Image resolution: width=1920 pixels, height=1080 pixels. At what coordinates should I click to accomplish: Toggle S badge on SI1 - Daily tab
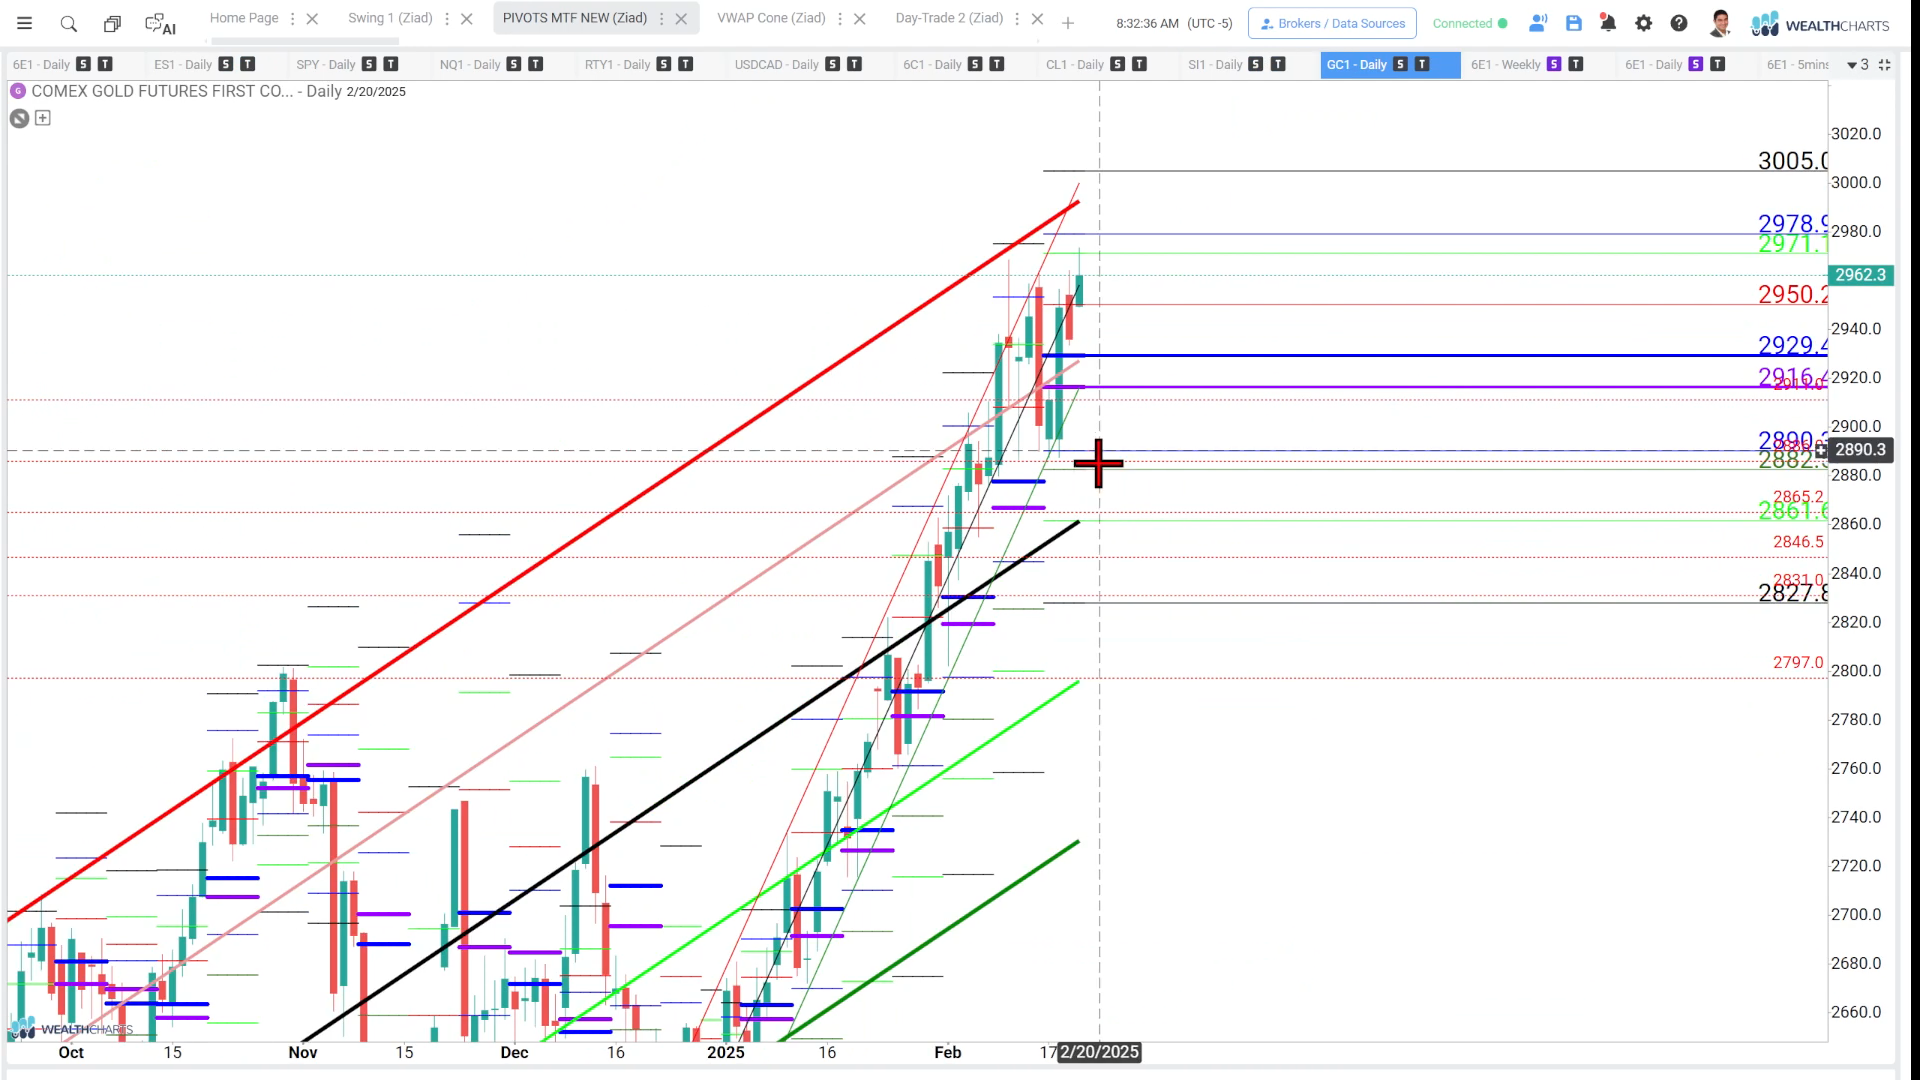pyautogui.click(x=1256, y=64)
